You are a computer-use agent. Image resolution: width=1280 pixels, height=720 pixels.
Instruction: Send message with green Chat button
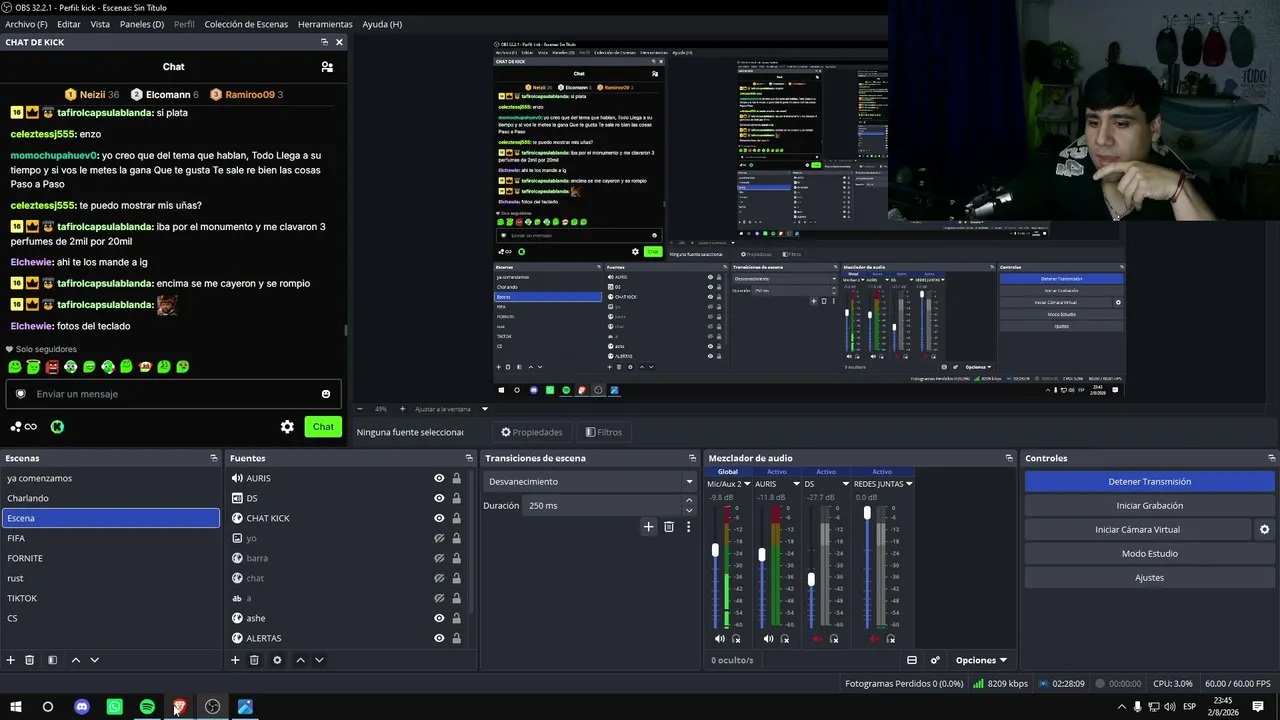click(x=323, y=427)
